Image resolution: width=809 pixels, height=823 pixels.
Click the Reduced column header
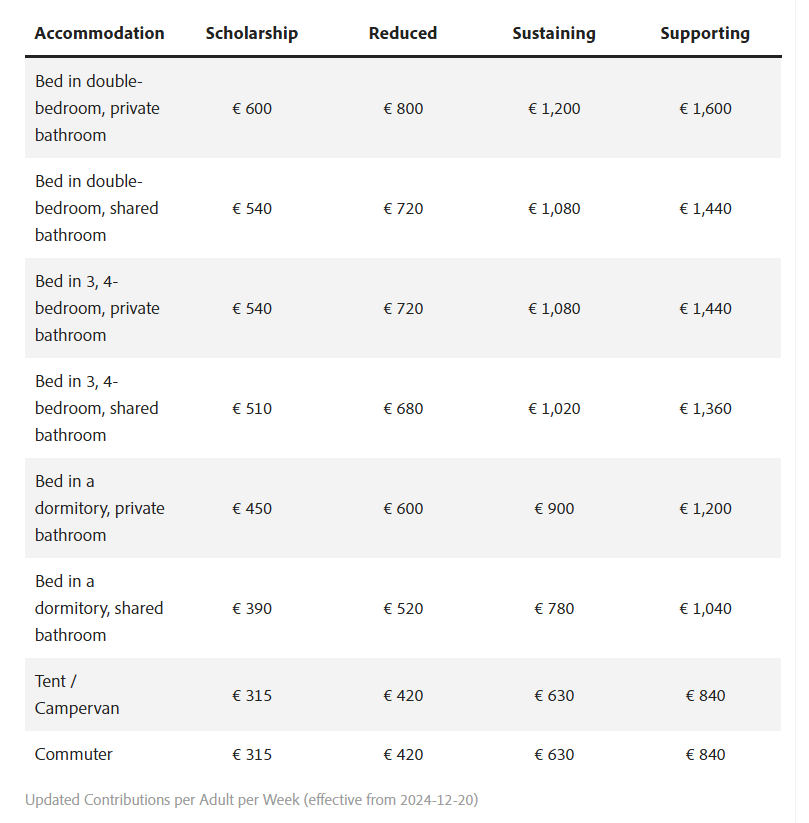pos(402,33)
